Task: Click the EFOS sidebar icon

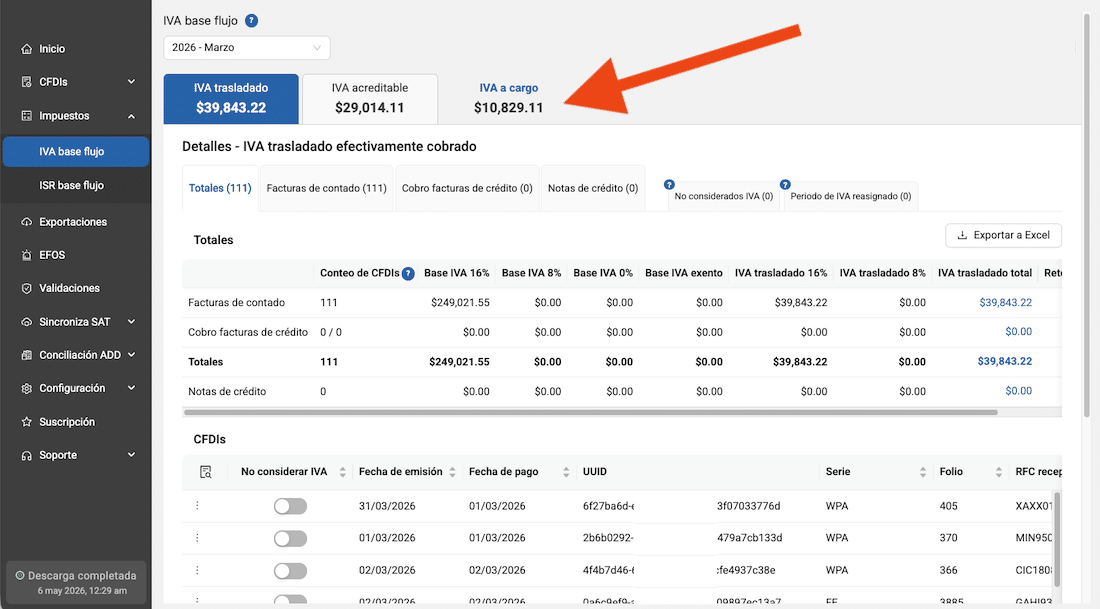Action: click(x=27, y=255)
